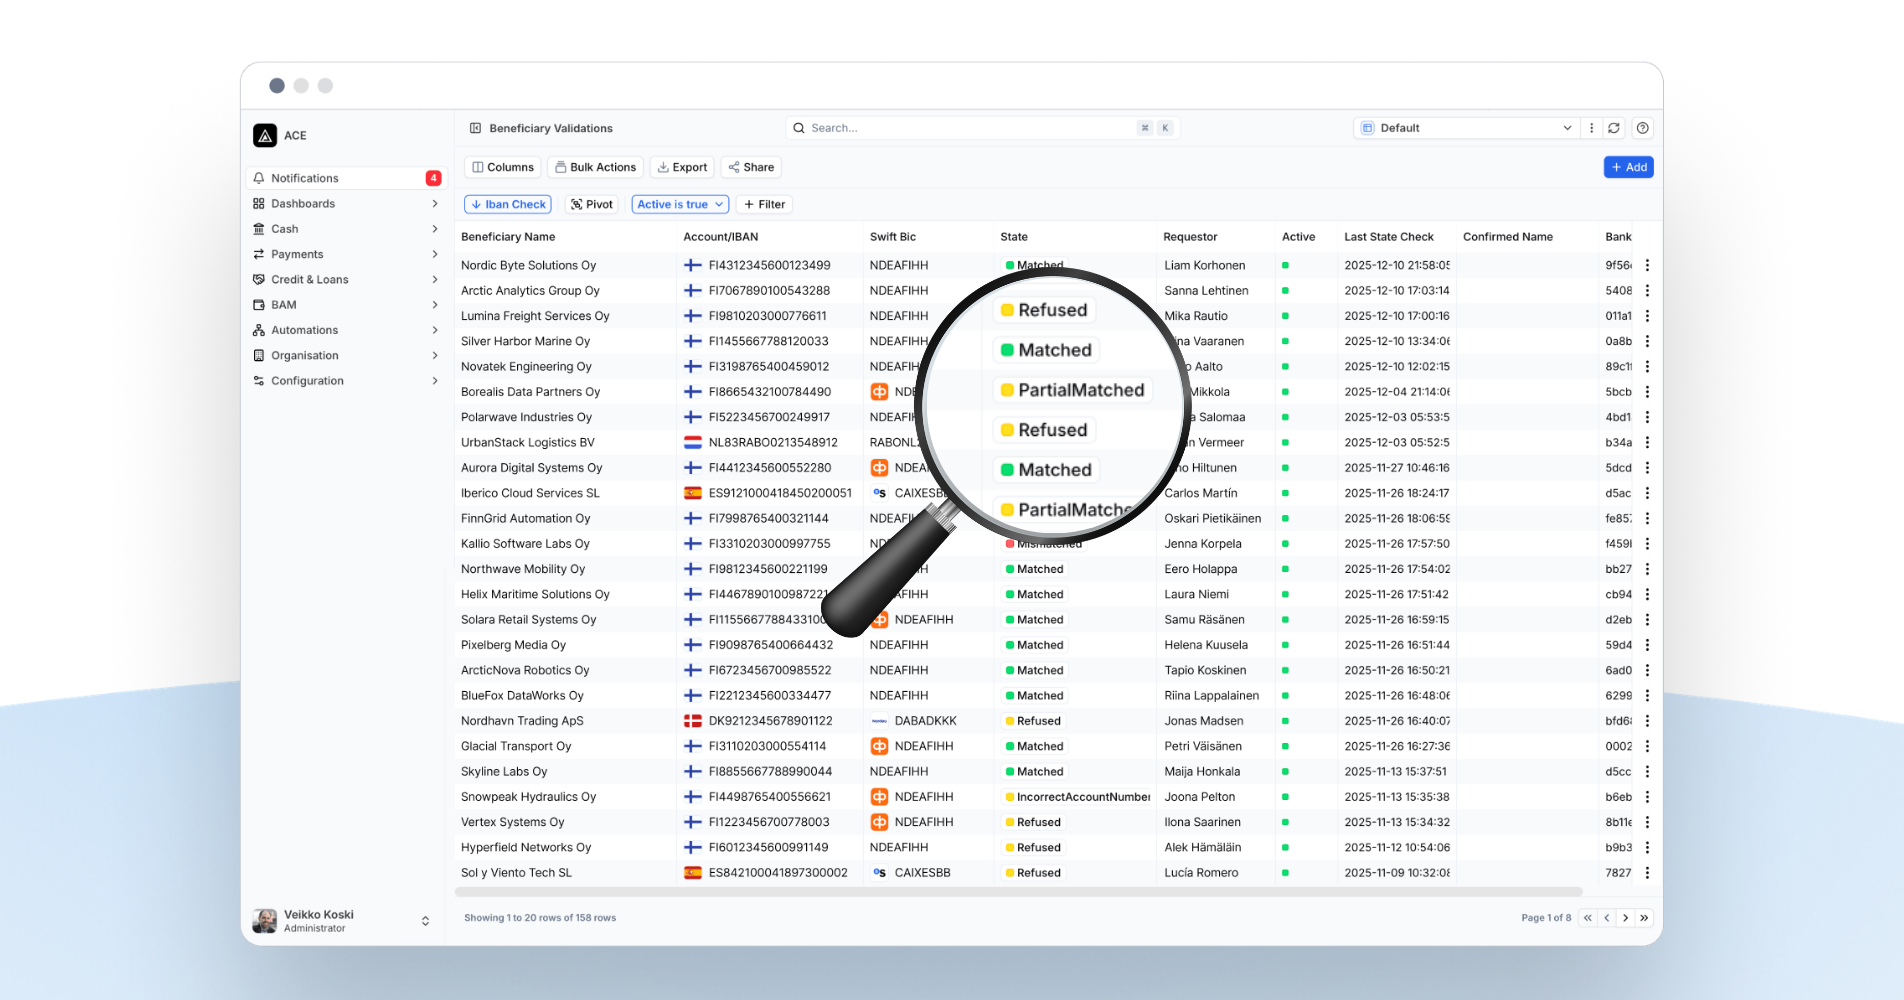Expand the Payments sidebar section
The image size is (1904, 1000).
tap(435, 254)
